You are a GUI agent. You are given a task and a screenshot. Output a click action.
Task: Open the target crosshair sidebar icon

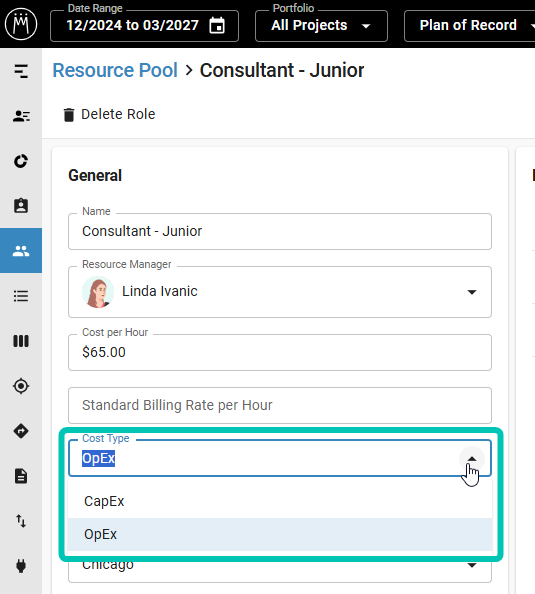[21, 386]
